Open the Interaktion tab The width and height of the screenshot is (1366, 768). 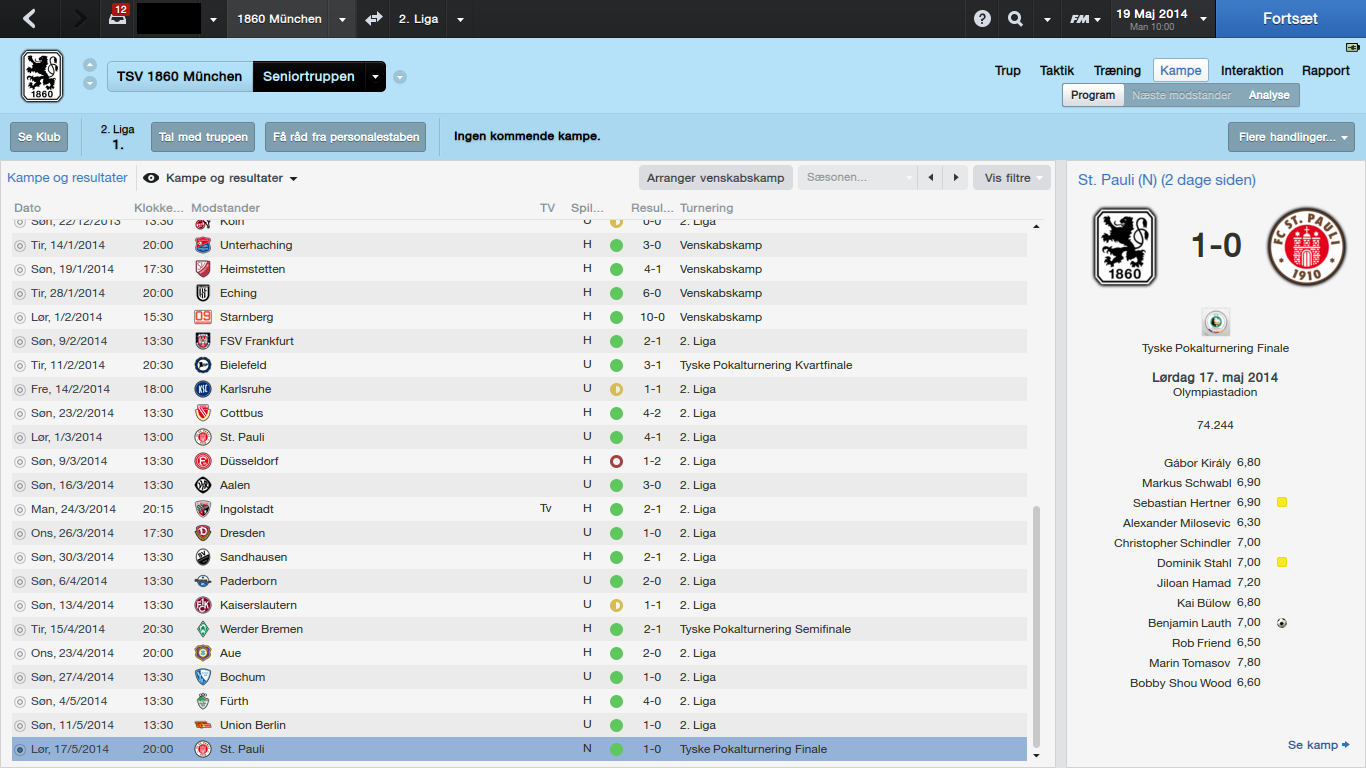tap(1252, 71)
